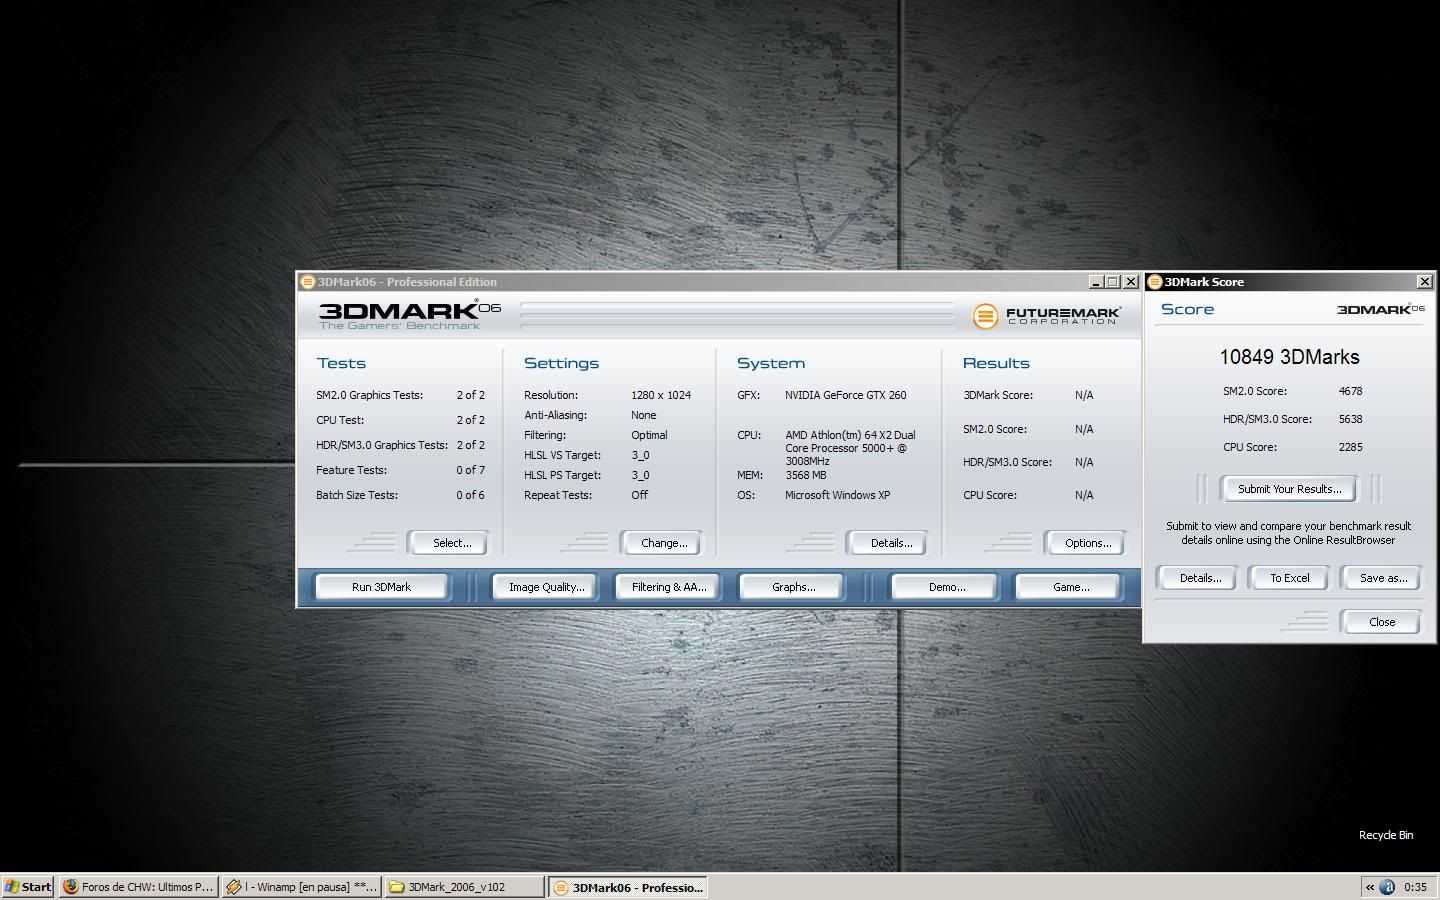
Task: Click the memory value 3568 MB
Action: coord(806,475)
